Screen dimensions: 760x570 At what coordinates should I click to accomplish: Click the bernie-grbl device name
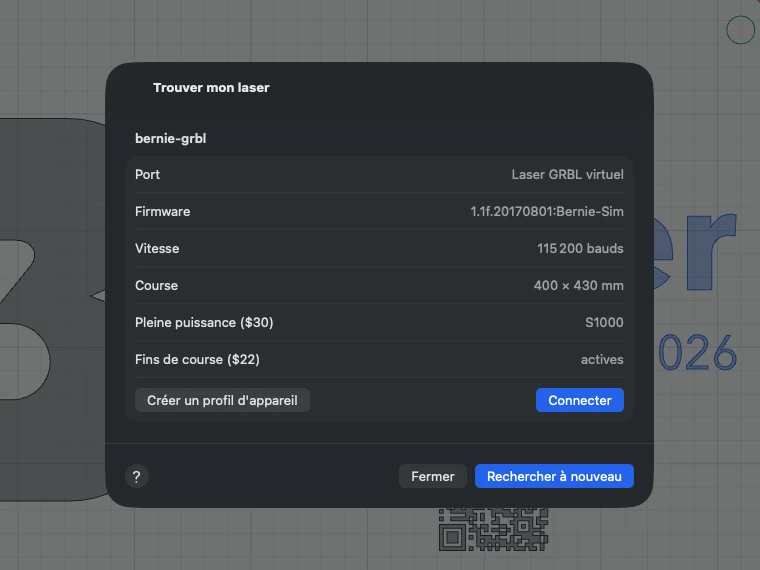[x=171, y=139]
